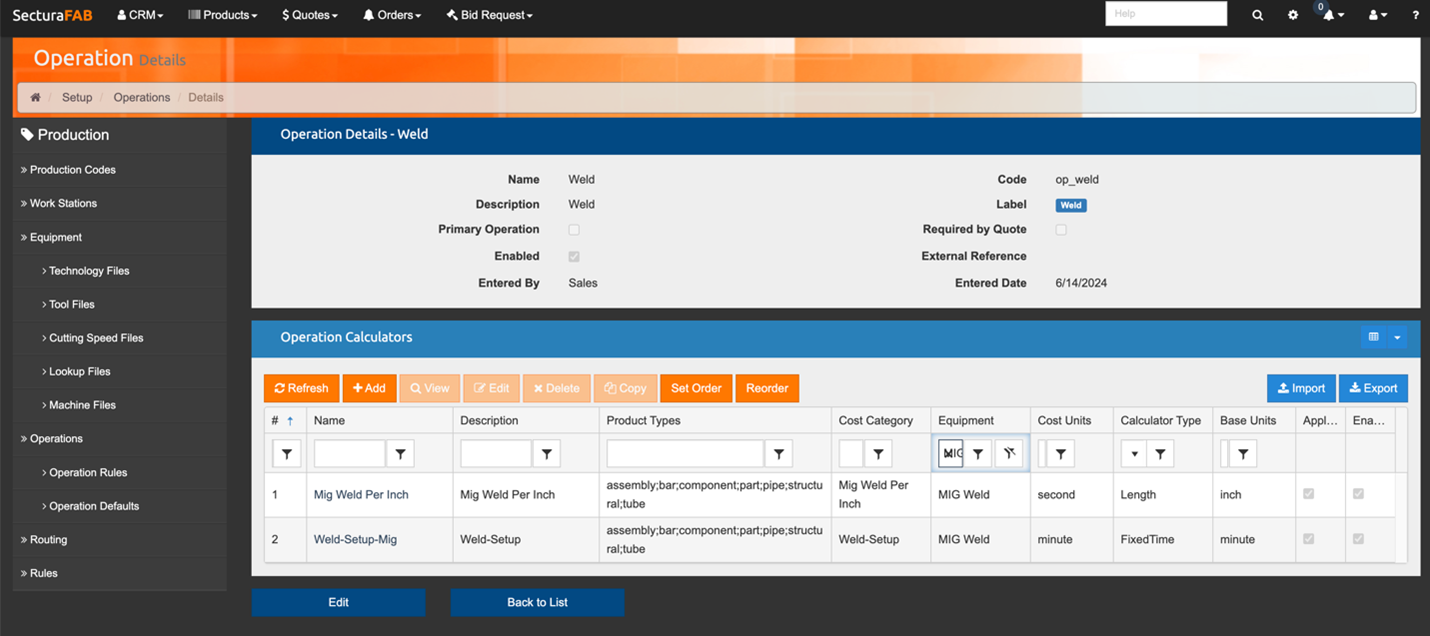
Task: Clear the Equipment column filter icon
Action: (1009, 454)
